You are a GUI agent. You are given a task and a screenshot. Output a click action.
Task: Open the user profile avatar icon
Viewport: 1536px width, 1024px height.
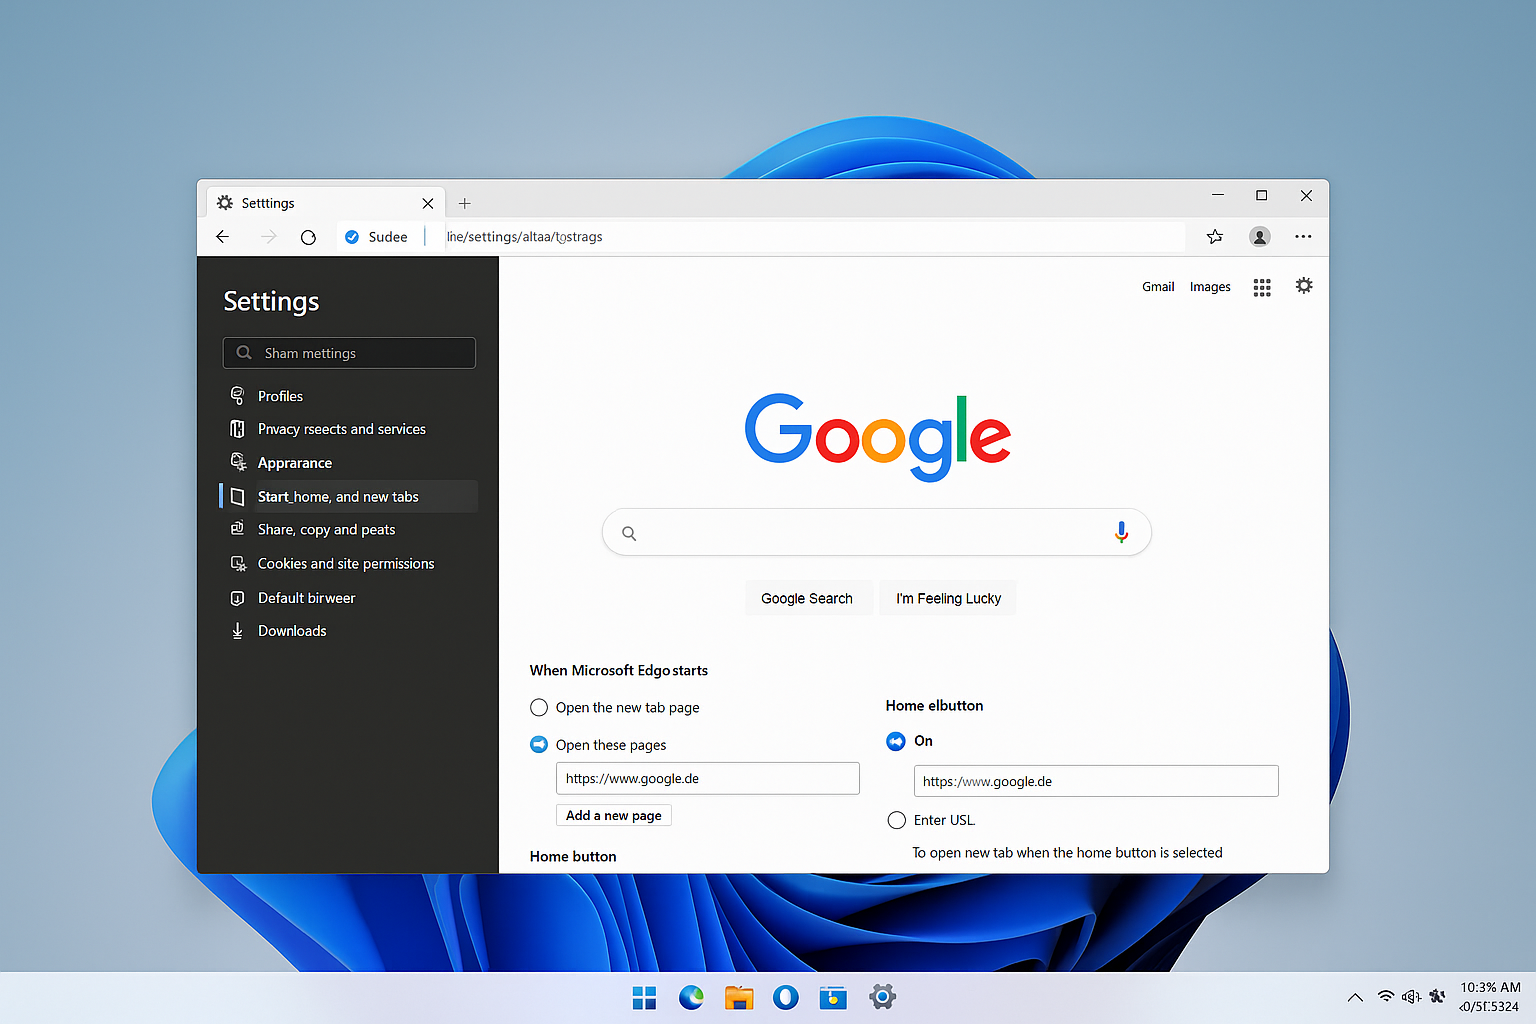[x=1259, y=237]
